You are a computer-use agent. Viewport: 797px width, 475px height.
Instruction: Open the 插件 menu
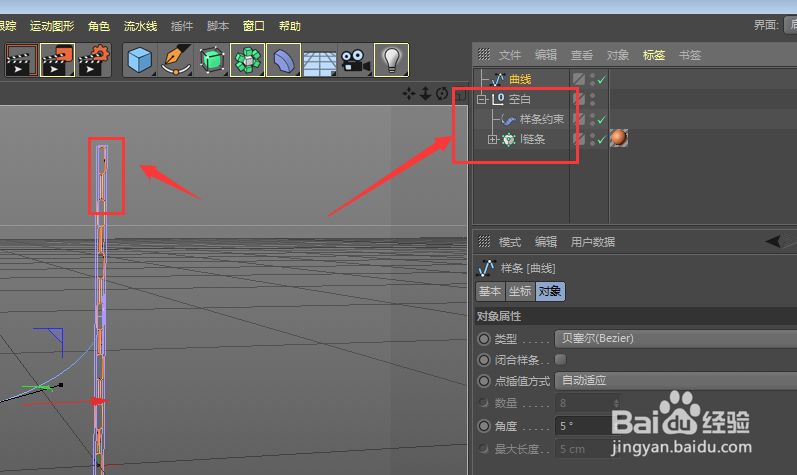(x=181, y=26)
